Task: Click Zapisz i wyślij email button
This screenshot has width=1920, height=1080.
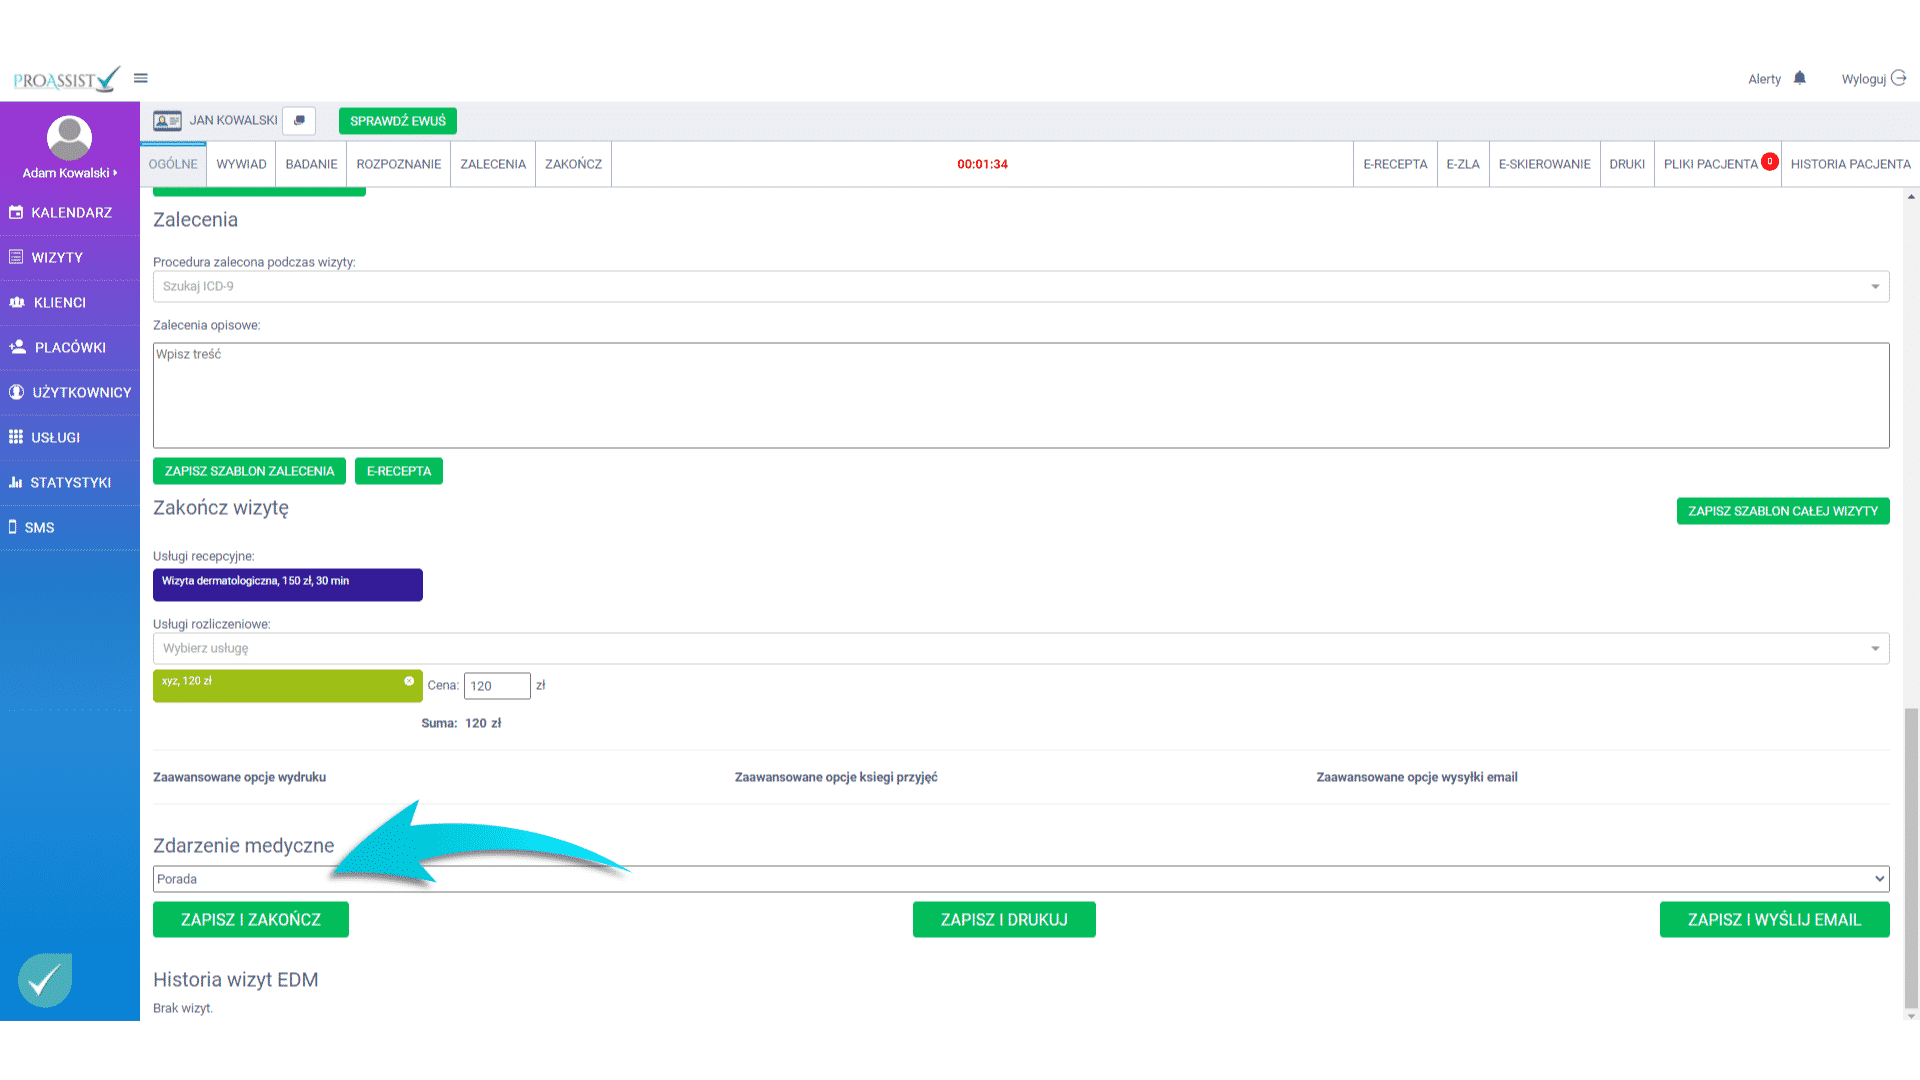Action: pos(1775,920)
